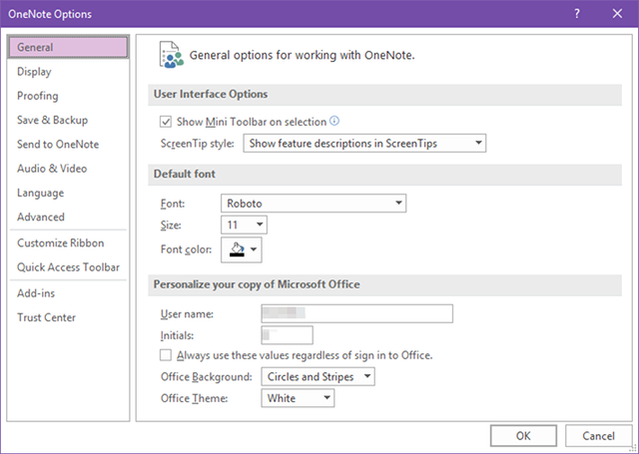Click the Font color label
The image size is (639, 454).
[x=186, y=249]
